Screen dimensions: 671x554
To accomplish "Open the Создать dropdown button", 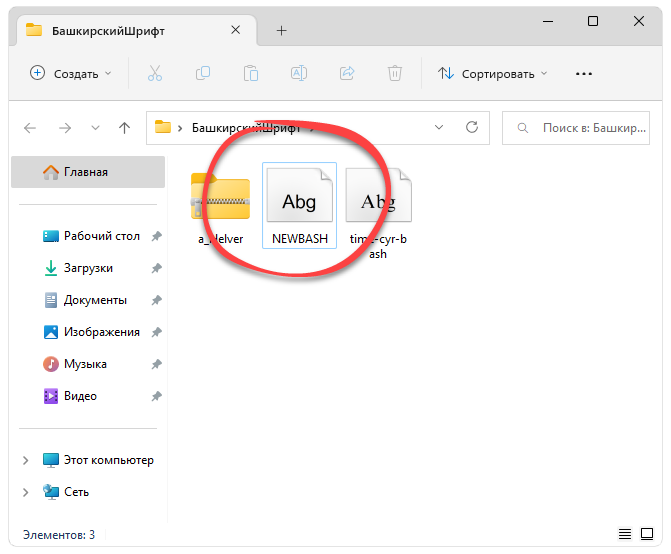I will 71,74.
